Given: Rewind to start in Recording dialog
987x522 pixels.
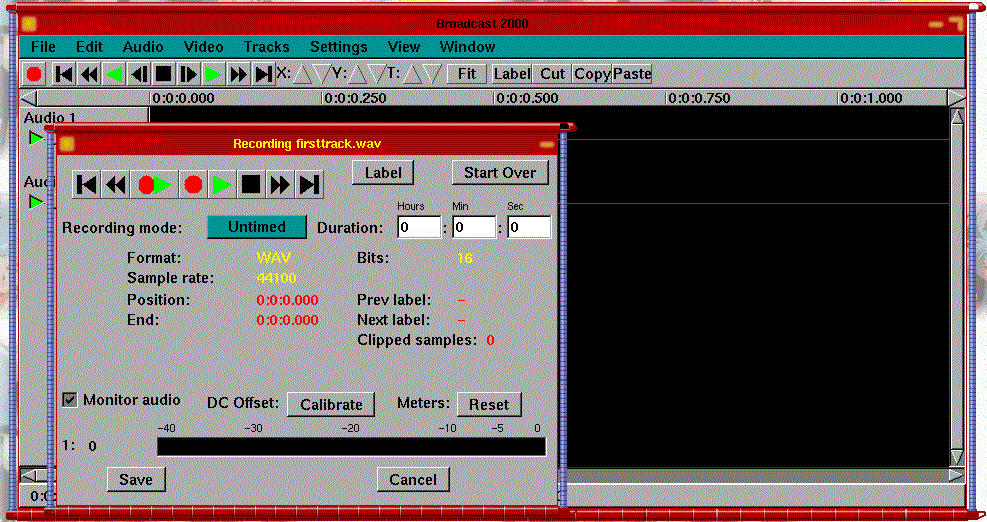Looking at the screenshot, I should [87, 184].
